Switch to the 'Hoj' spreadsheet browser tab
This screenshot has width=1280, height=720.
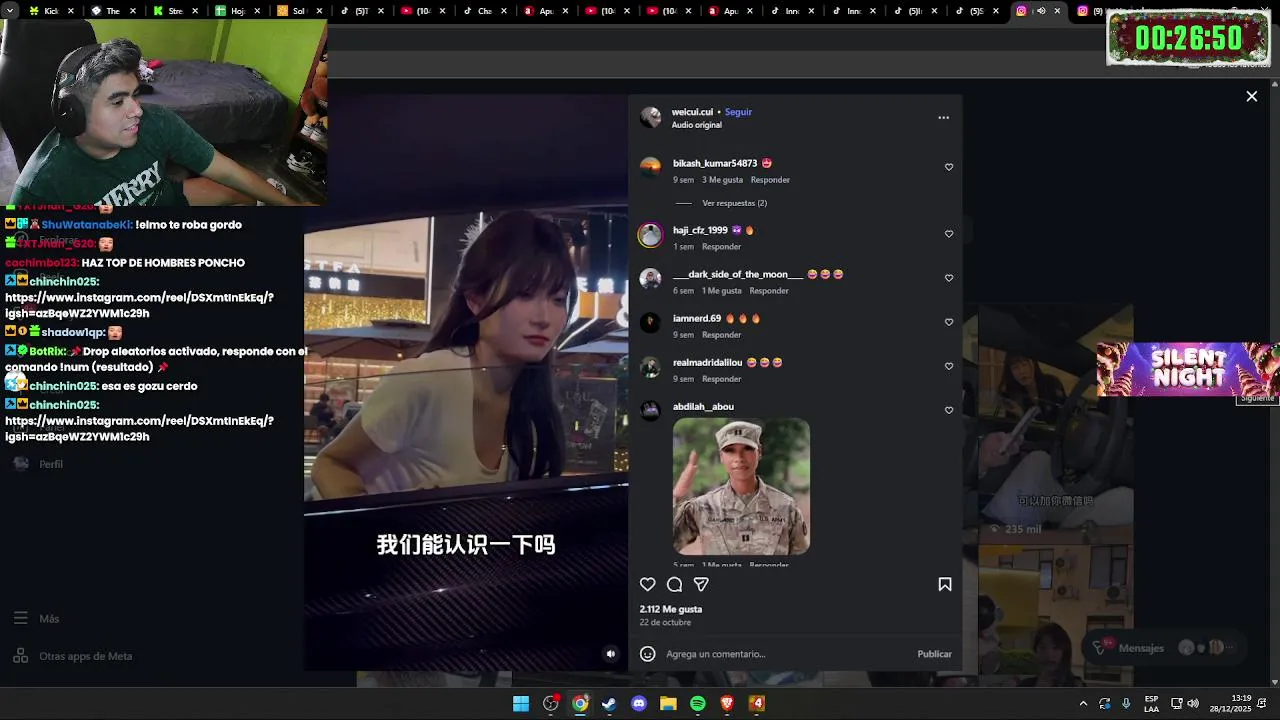237,11
